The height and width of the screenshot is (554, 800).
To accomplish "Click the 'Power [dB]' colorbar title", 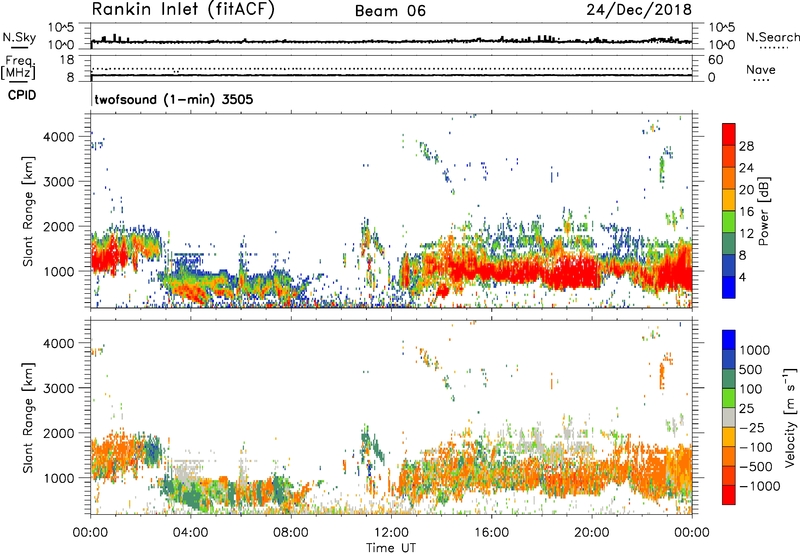I will coord(764,211).
